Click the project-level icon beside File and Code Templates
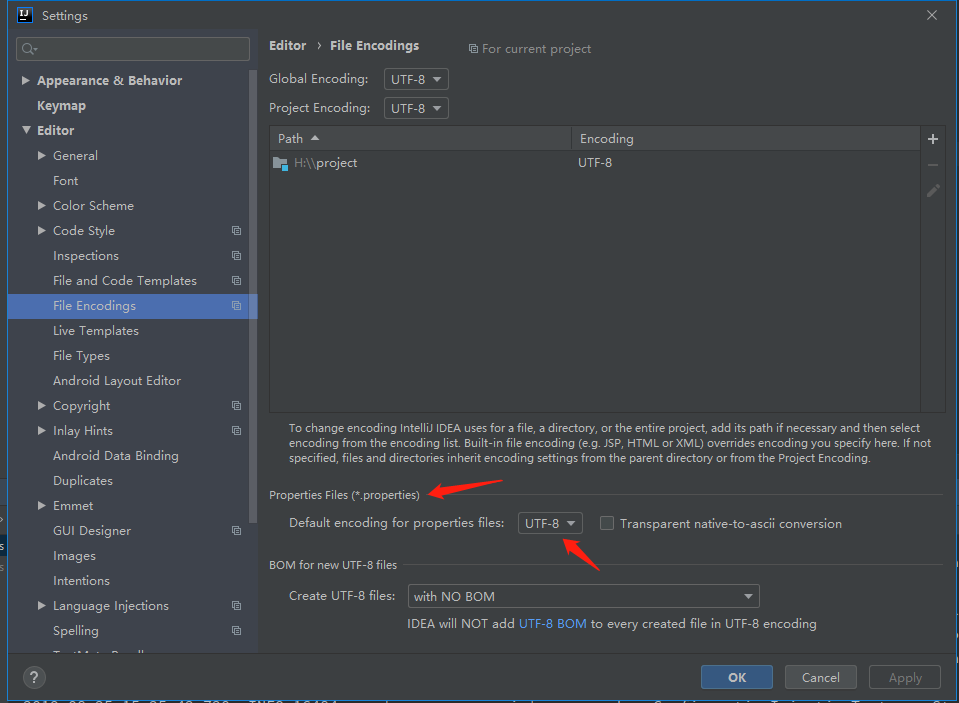 click(x=237, y=281)
